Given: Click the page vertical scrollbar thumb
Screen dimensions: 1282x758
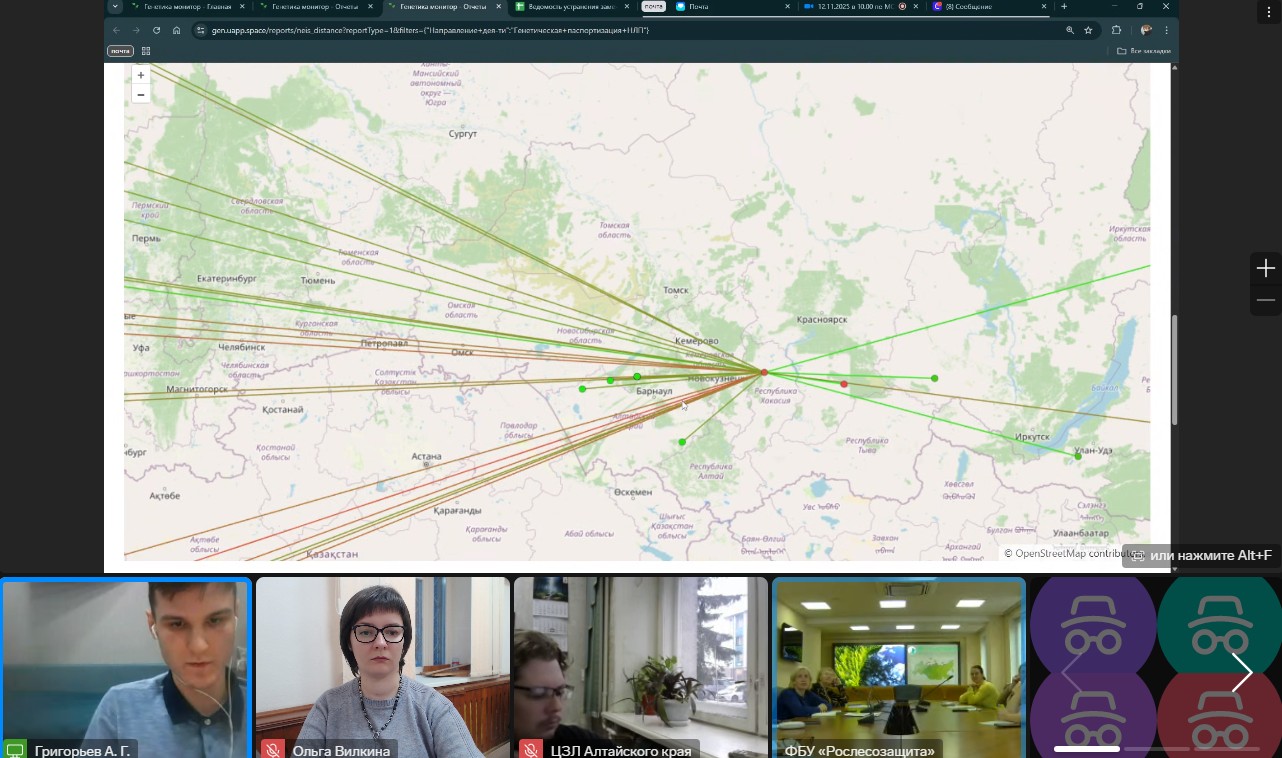Looking at the screenshot, I should [x=1175, y=355].
